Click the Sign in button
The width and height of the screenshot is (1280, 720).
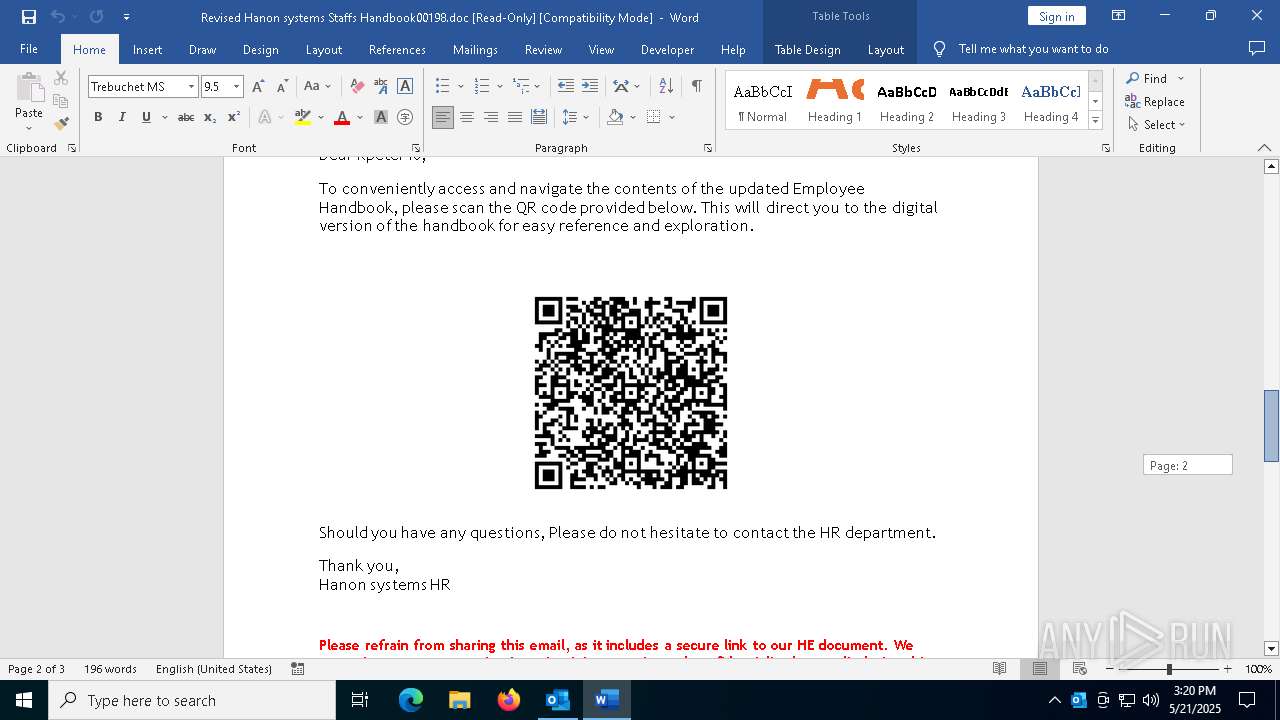[x=1056, y=16]
